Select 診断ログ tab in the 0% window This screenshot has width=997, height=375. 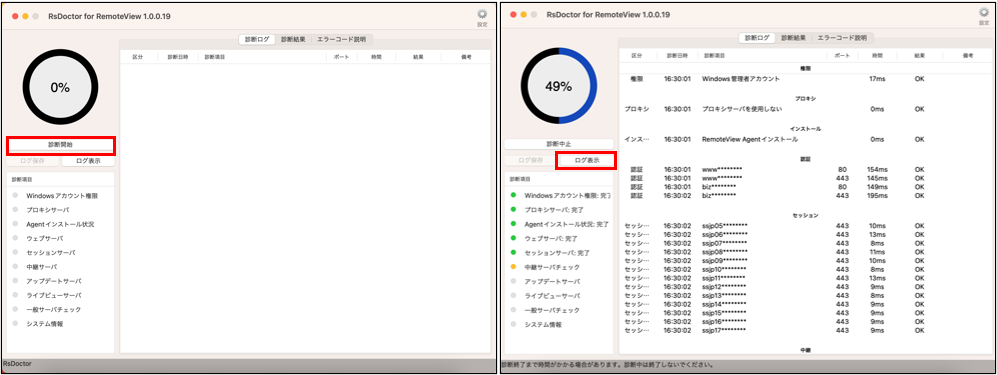(x=258, y=39)
